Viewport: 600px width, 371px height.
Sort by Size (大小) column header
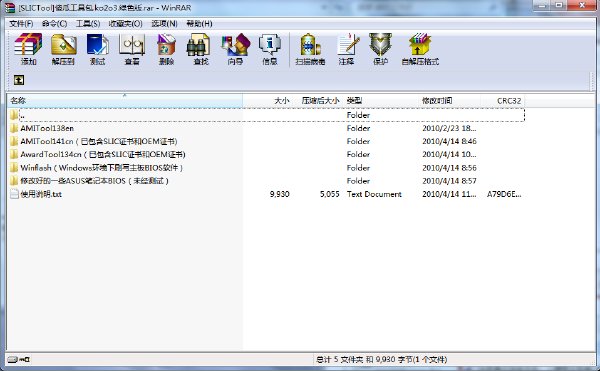pos(267,101)
